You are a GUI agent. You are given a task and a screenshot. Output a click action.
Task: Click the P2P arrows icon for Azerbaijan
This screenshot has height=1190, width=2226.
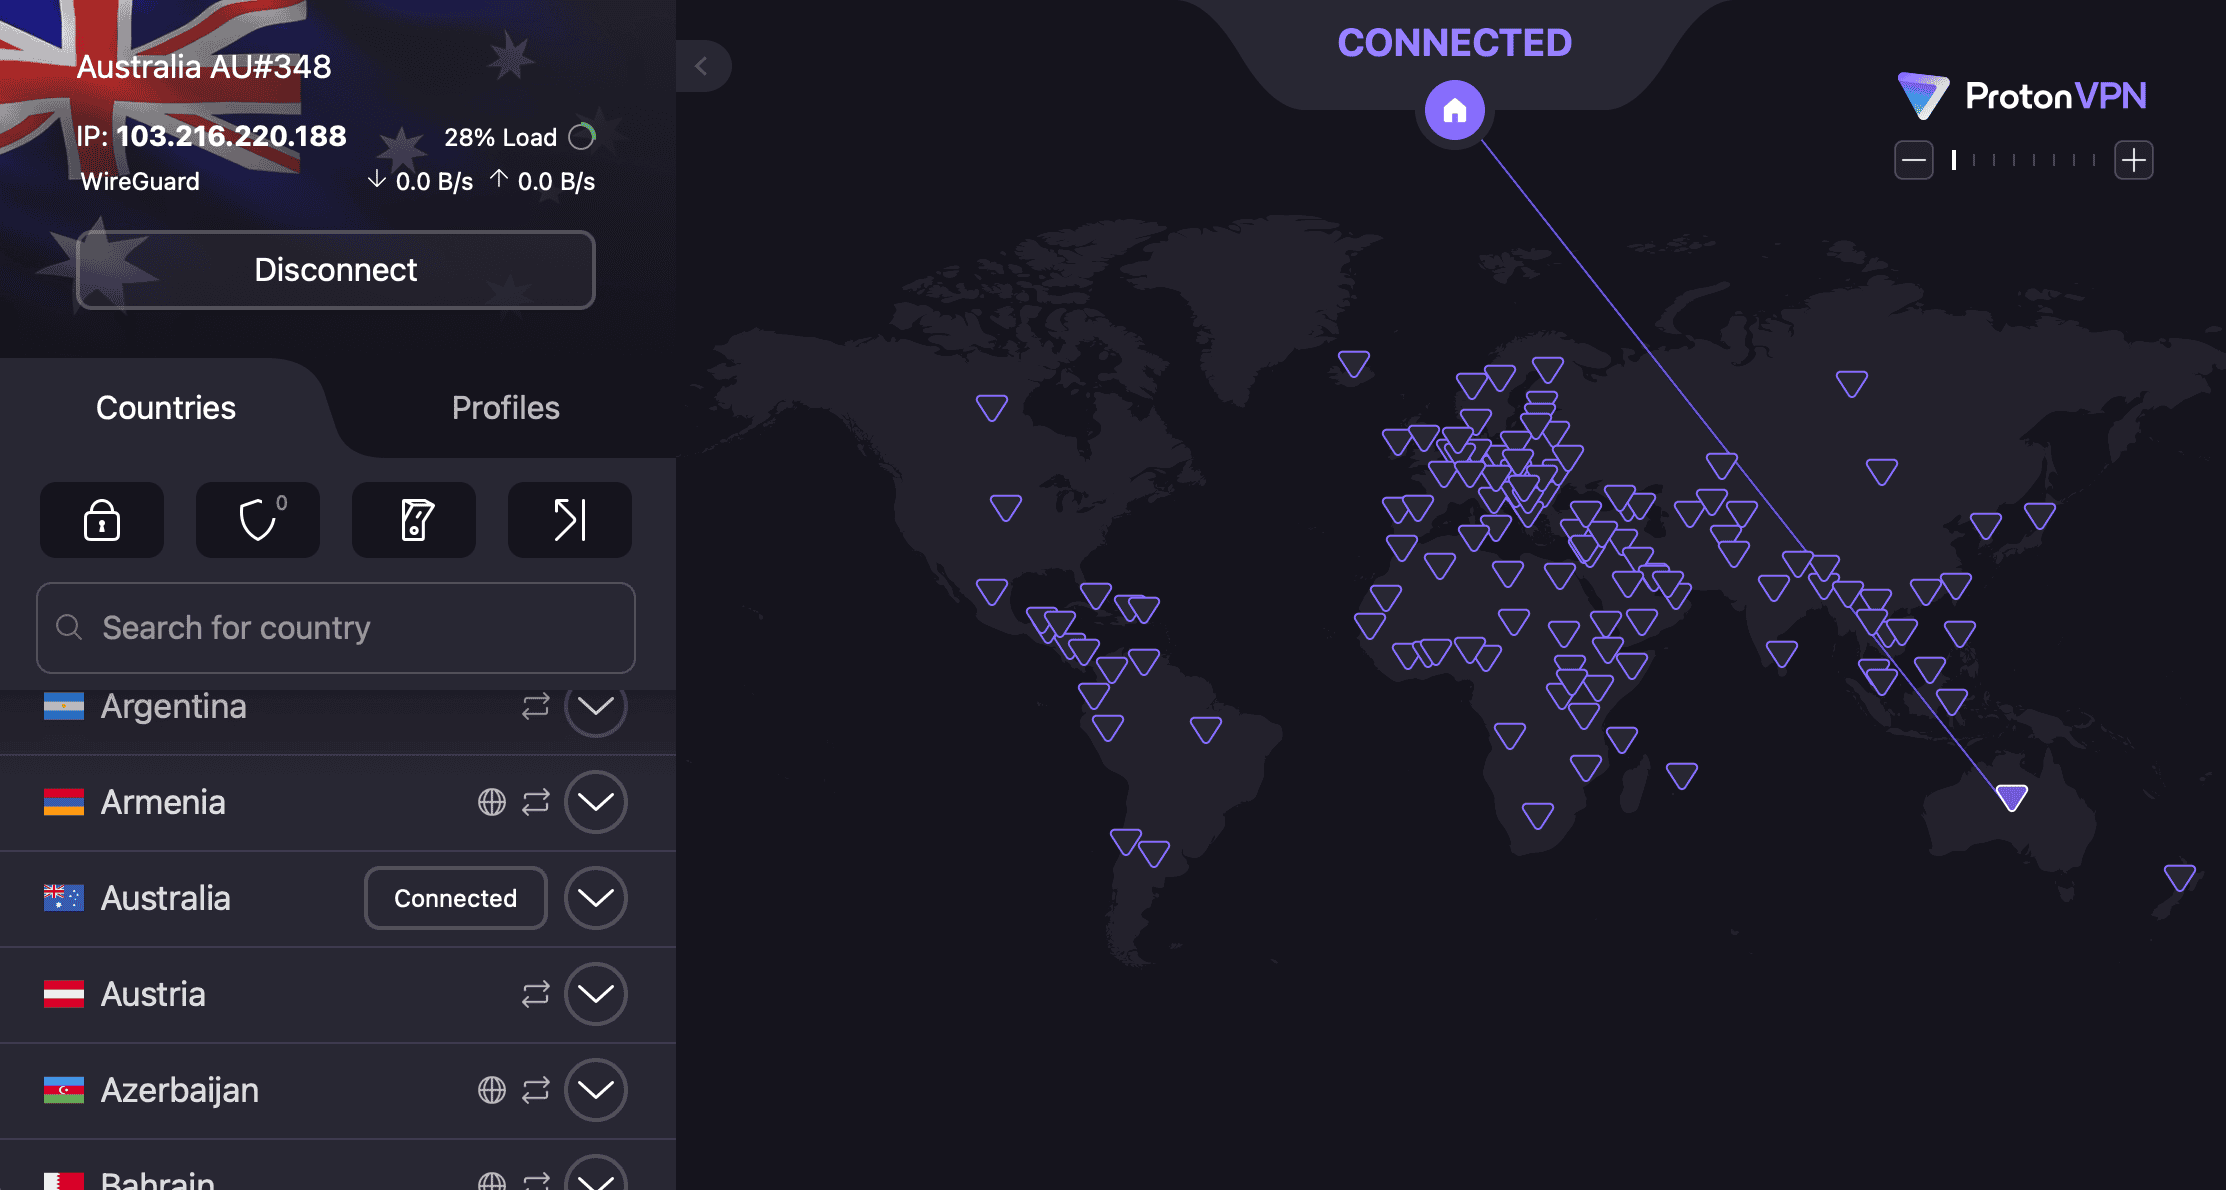pos(536,1090)
